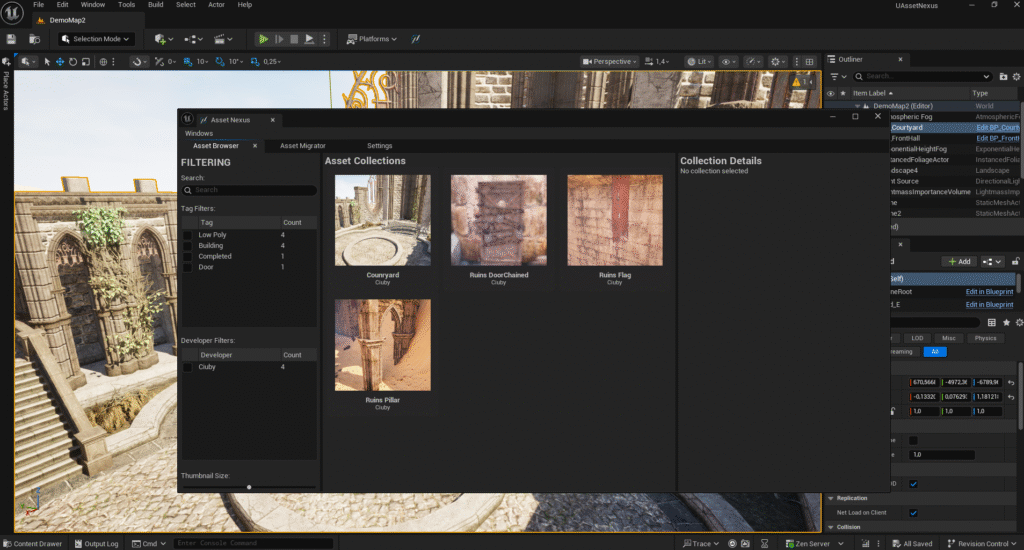Click the Stop simulation button
The width and height of the screenshot is (1024, 550).
(x=294, y=39)
